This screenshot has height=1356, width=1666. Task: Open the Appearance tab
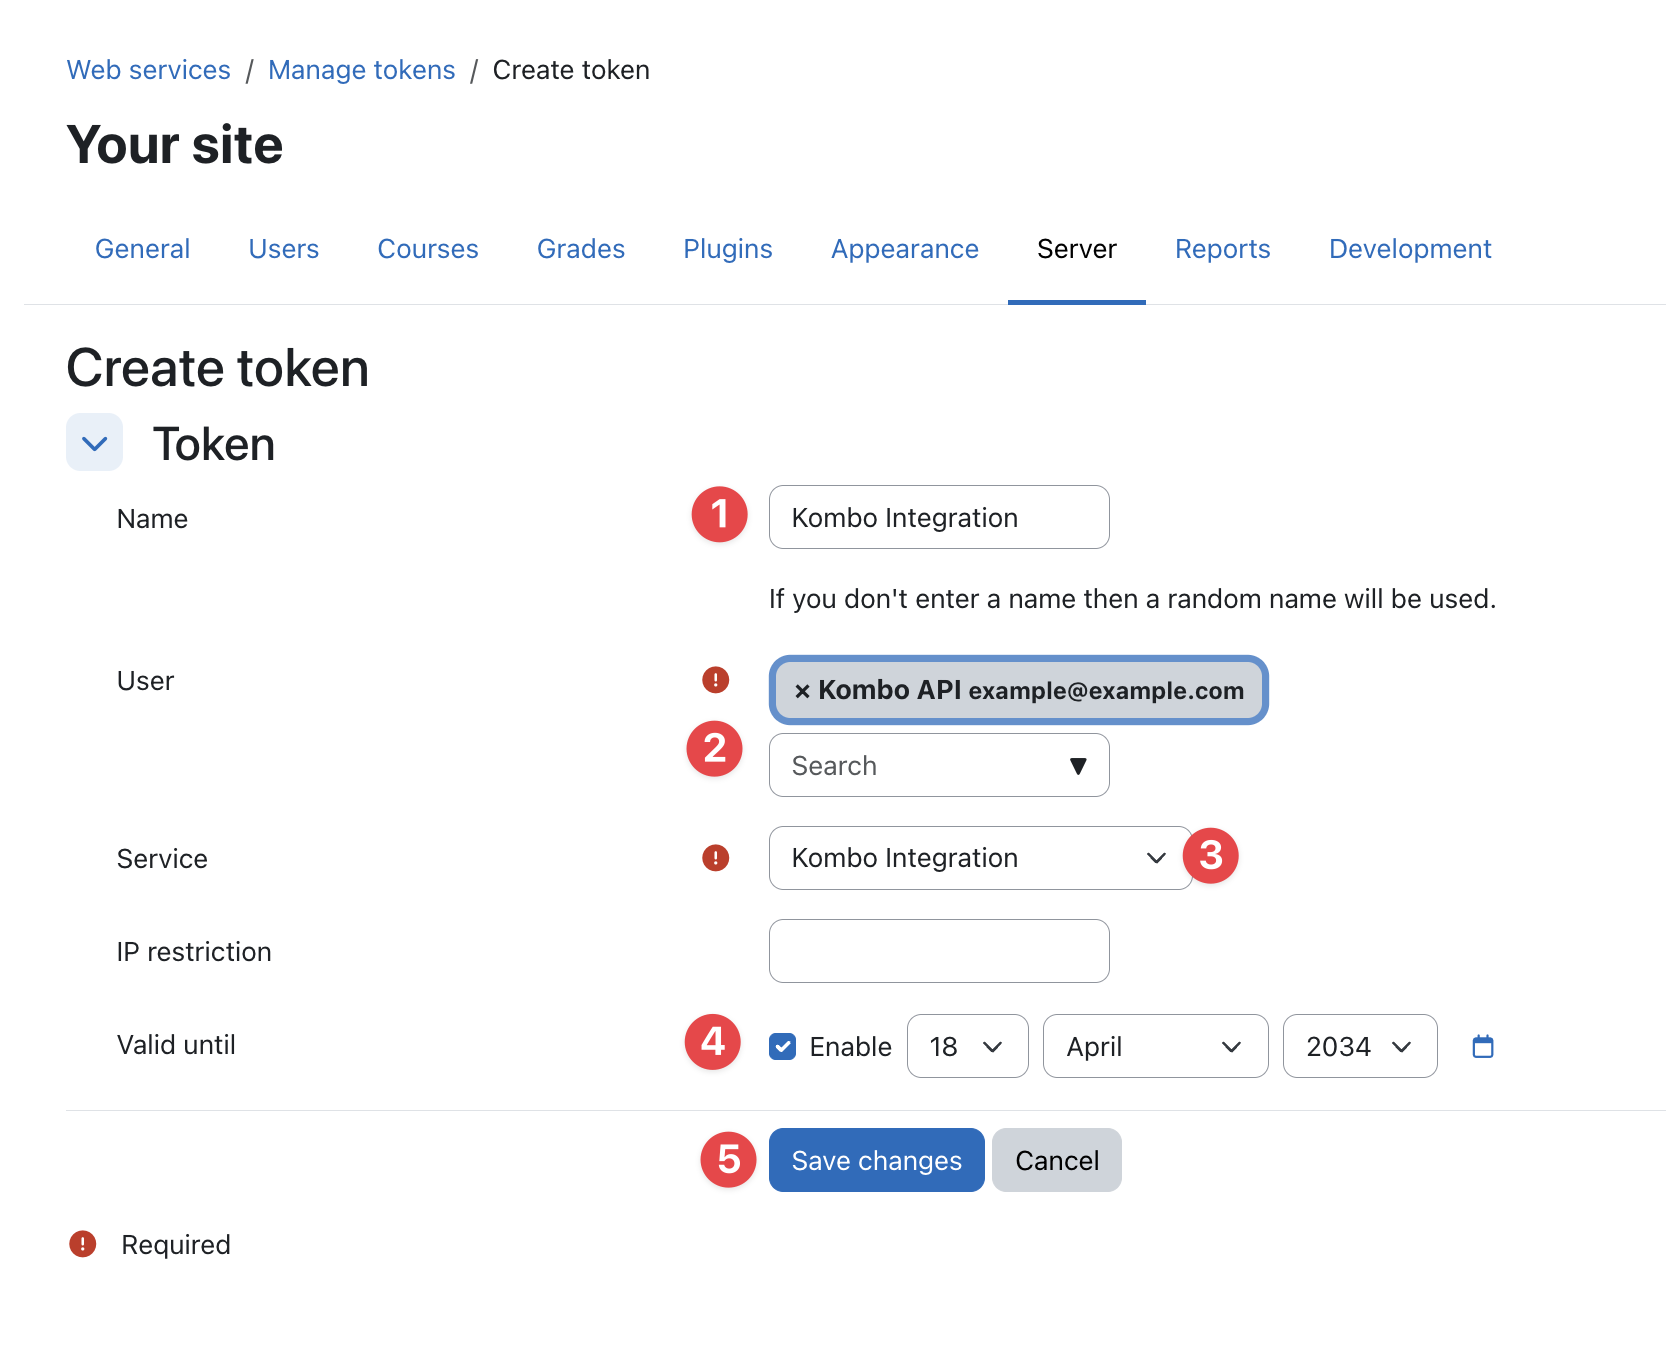pos(904,249)
